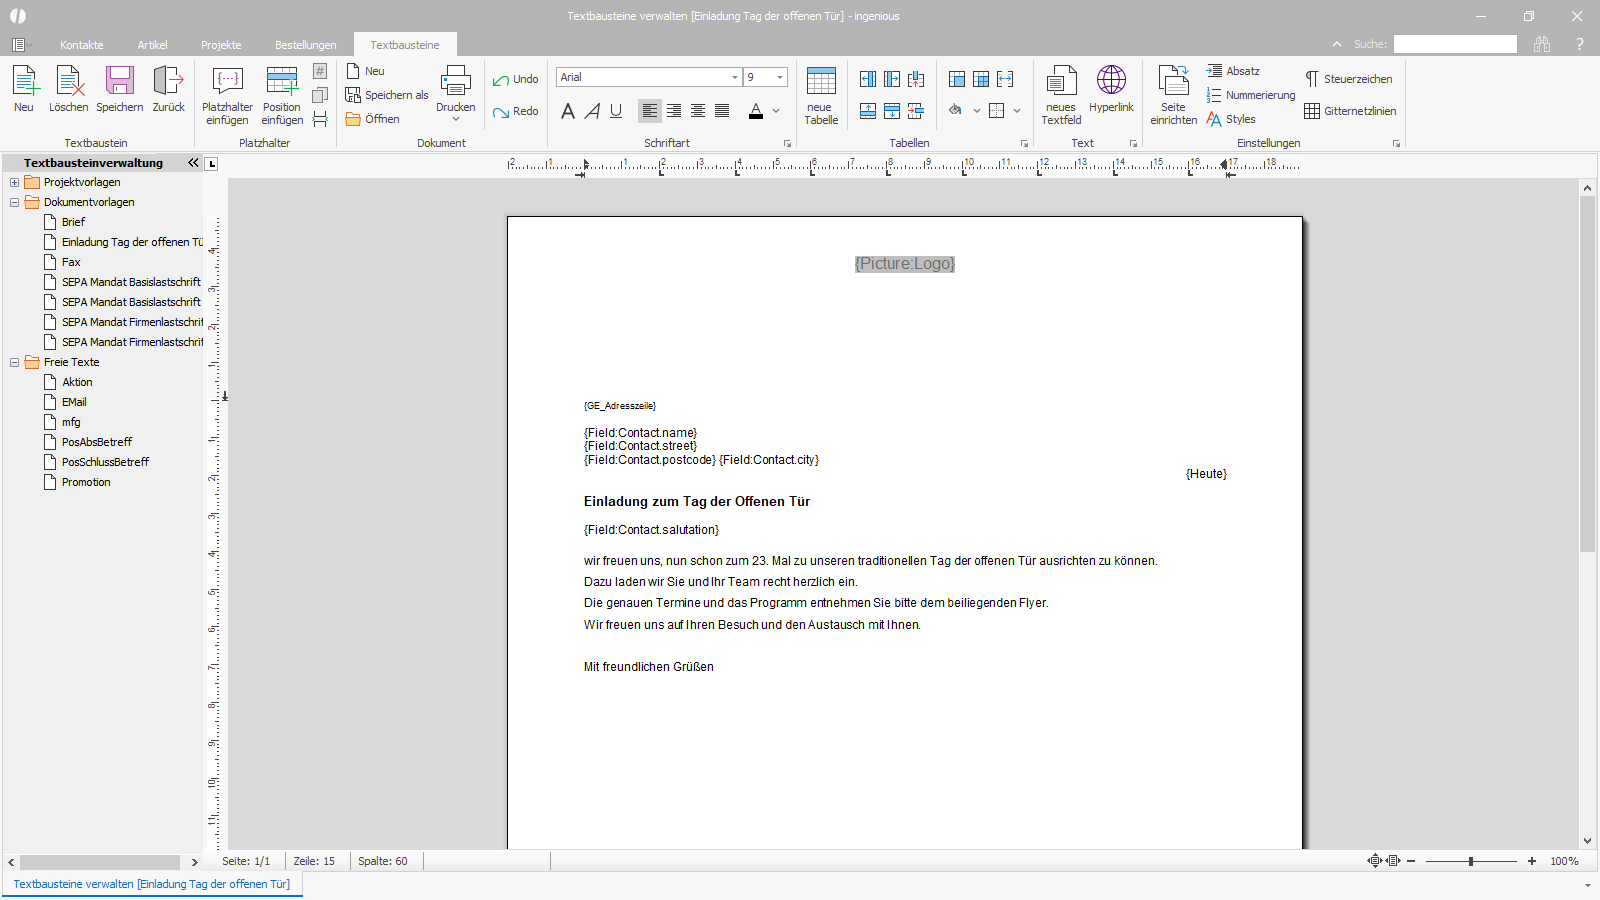Image resolution: width=1600 pixels, height=900 pixels.
Task: Open the Arial font name dropdown
Action: [735, 77]
